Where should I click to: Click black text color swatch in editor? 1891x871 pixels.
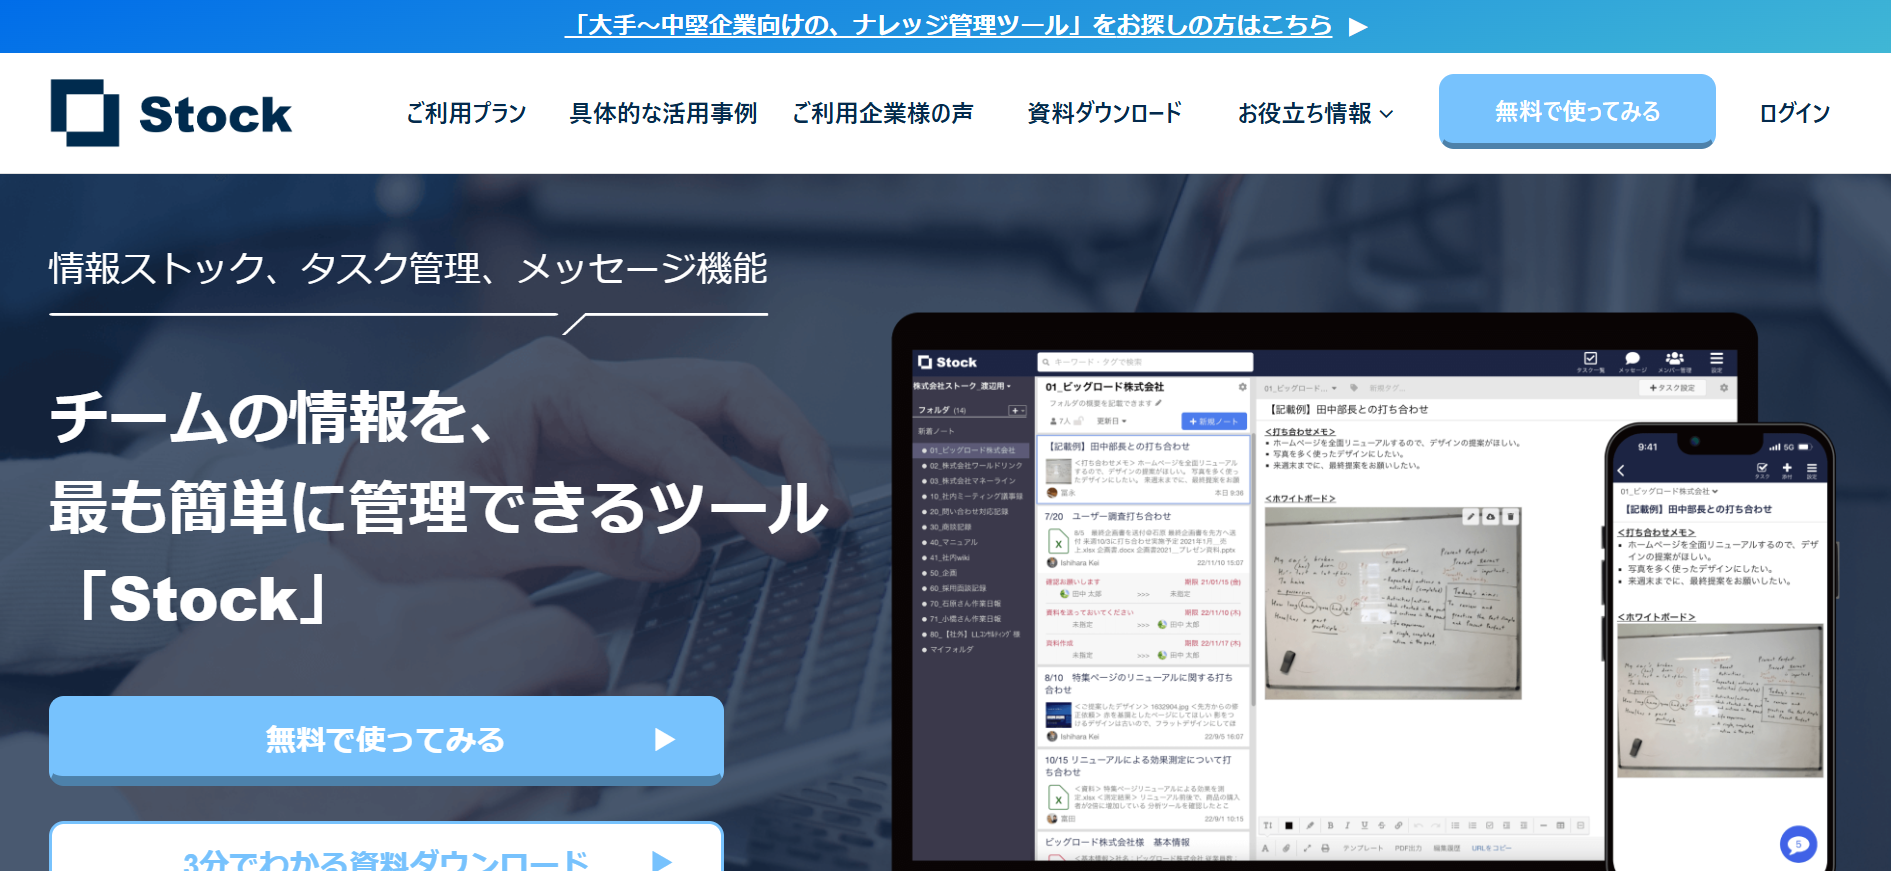point(1289,826)
